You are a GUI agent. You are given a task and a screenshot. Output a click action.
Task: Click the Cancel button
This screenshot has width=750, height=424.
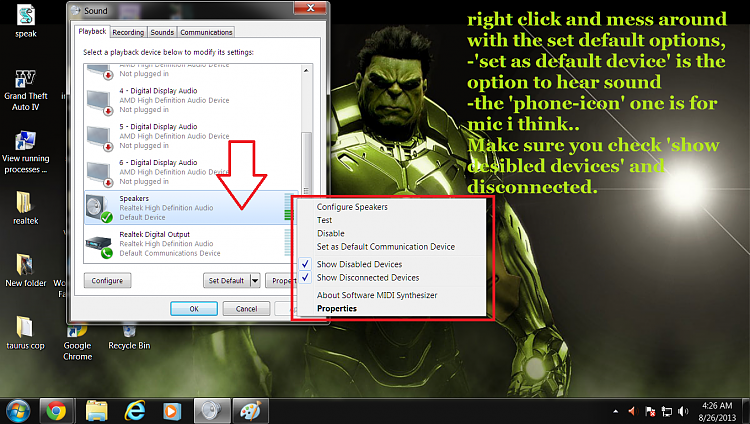[246, 309]
